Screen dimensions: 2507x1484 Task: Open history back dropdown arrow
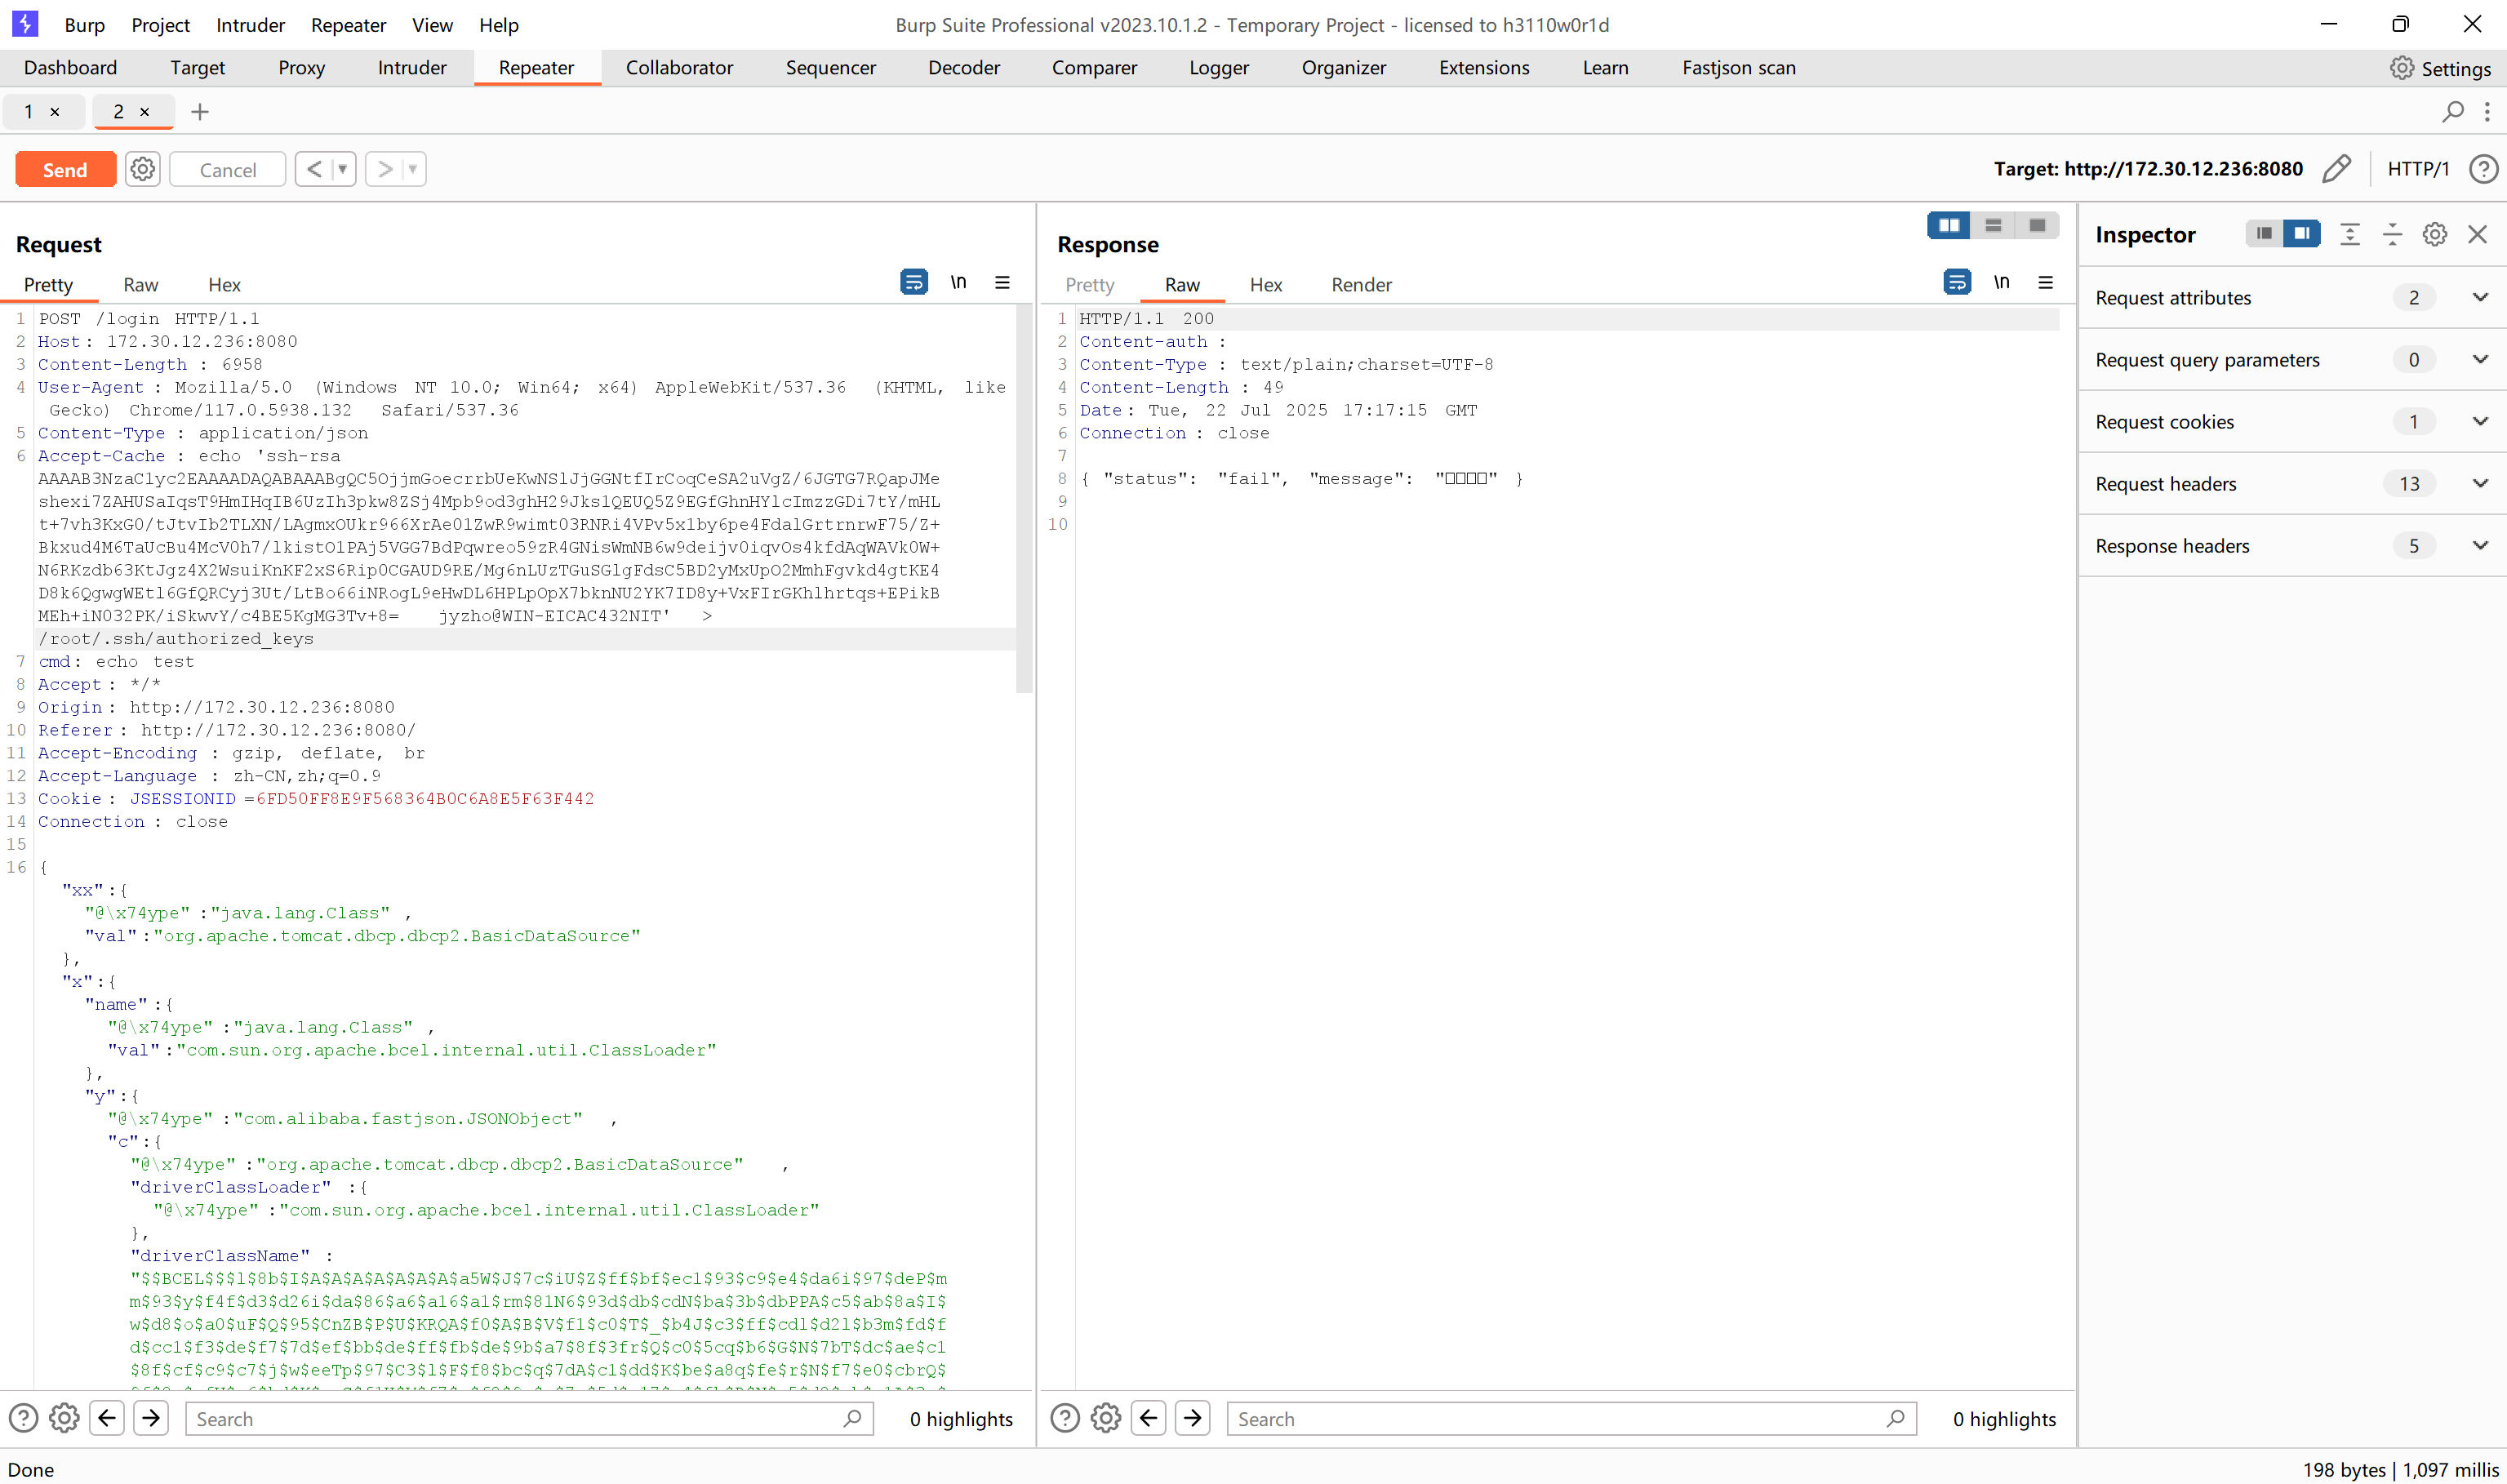[x=342, y=169]
